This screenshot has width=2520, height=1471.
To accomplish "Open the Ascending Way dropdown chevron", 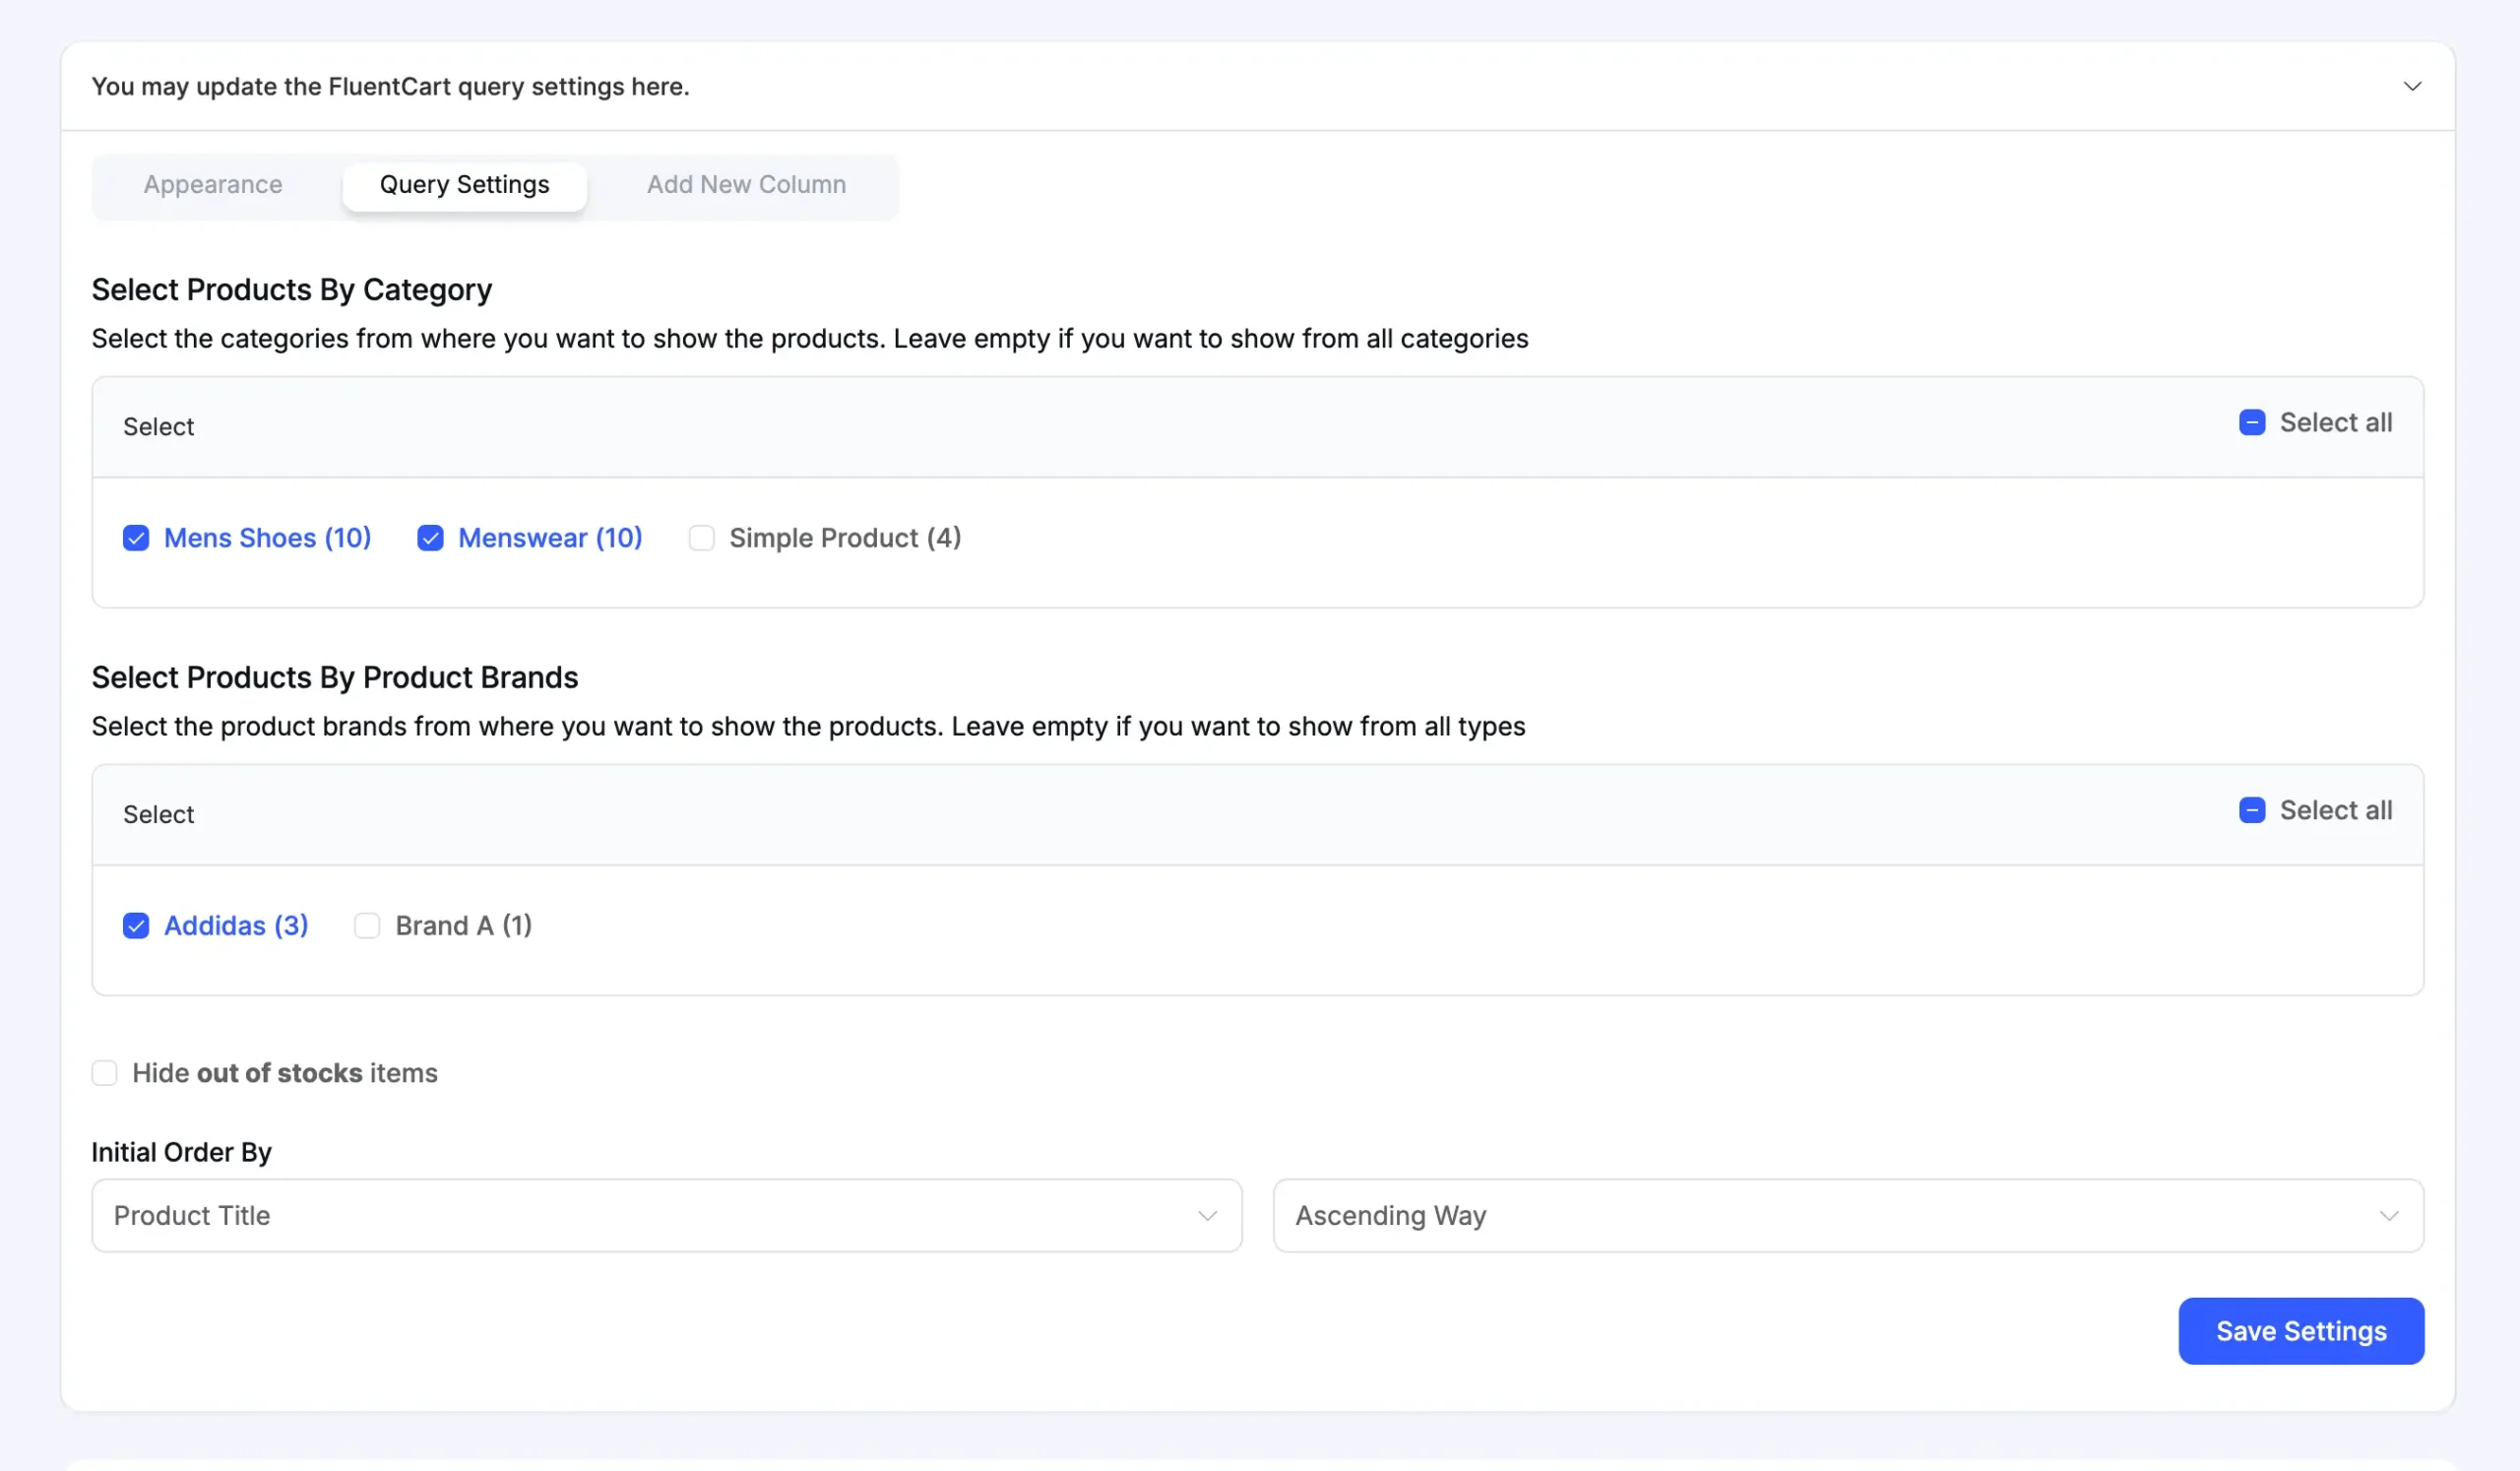I will [x=2391, y=1215].
